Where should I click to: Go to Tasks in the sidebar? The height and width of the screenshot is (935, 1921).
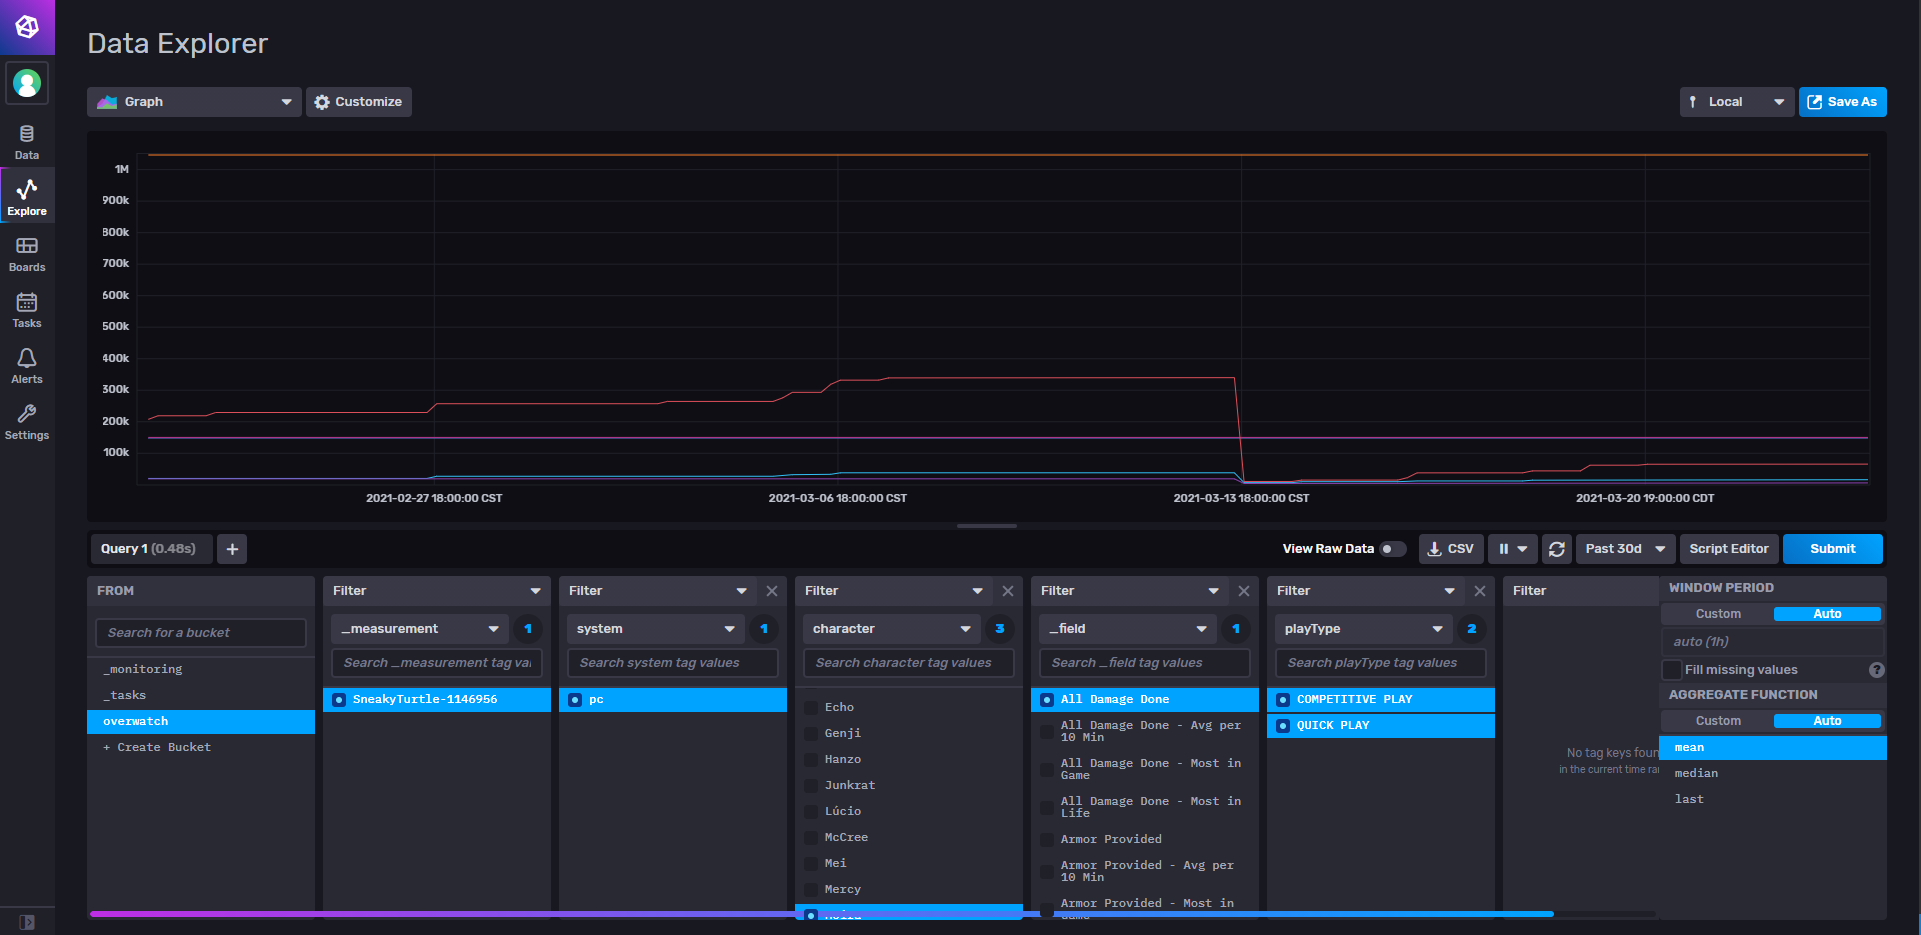click(x=27, y=310)
